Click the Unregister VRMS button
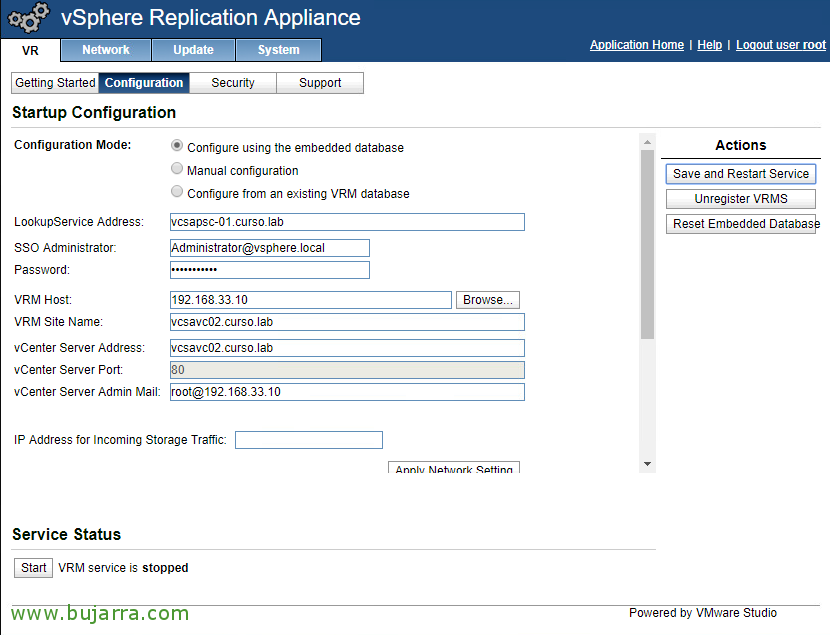 tap(741, 199)
